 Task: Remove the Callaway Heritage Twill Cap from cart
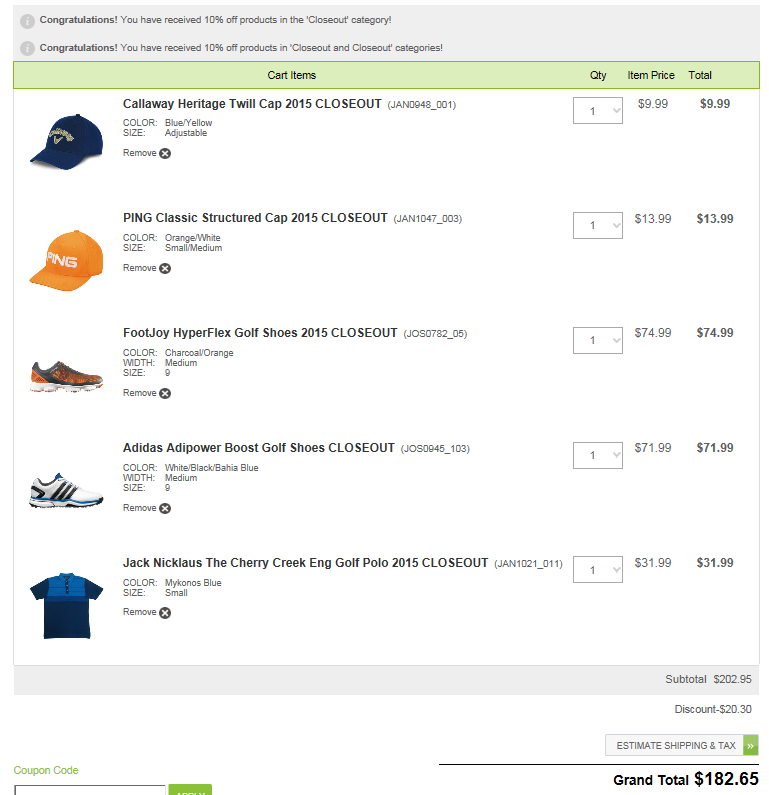pos(165,154)
